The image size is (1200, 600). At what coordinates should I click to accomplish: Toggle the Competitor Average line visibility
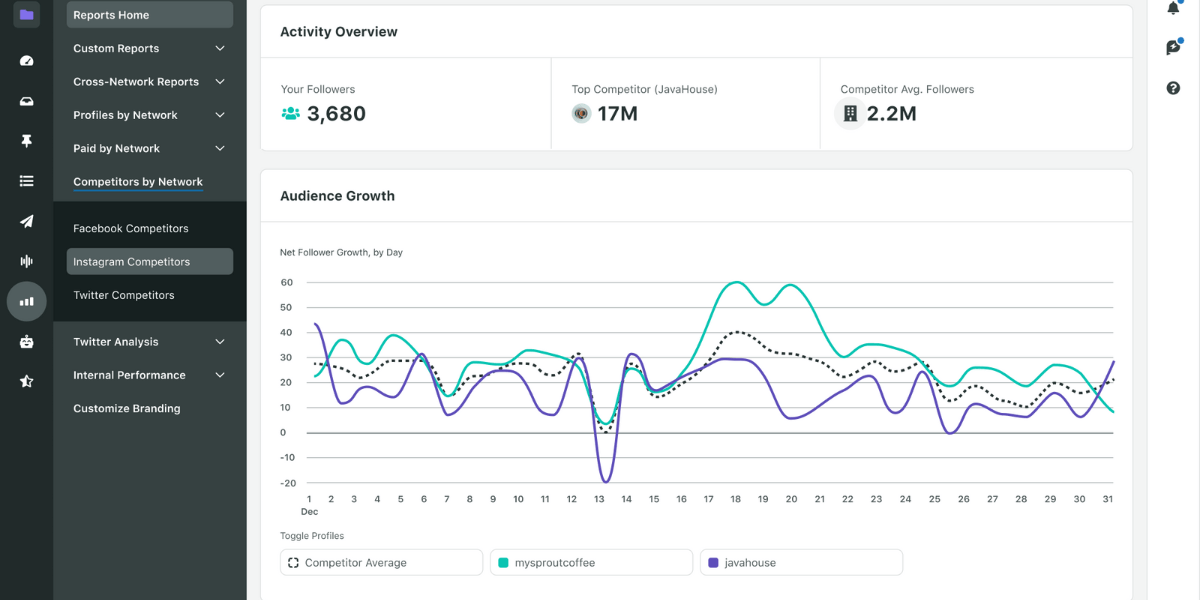click(x=381, y=562)
